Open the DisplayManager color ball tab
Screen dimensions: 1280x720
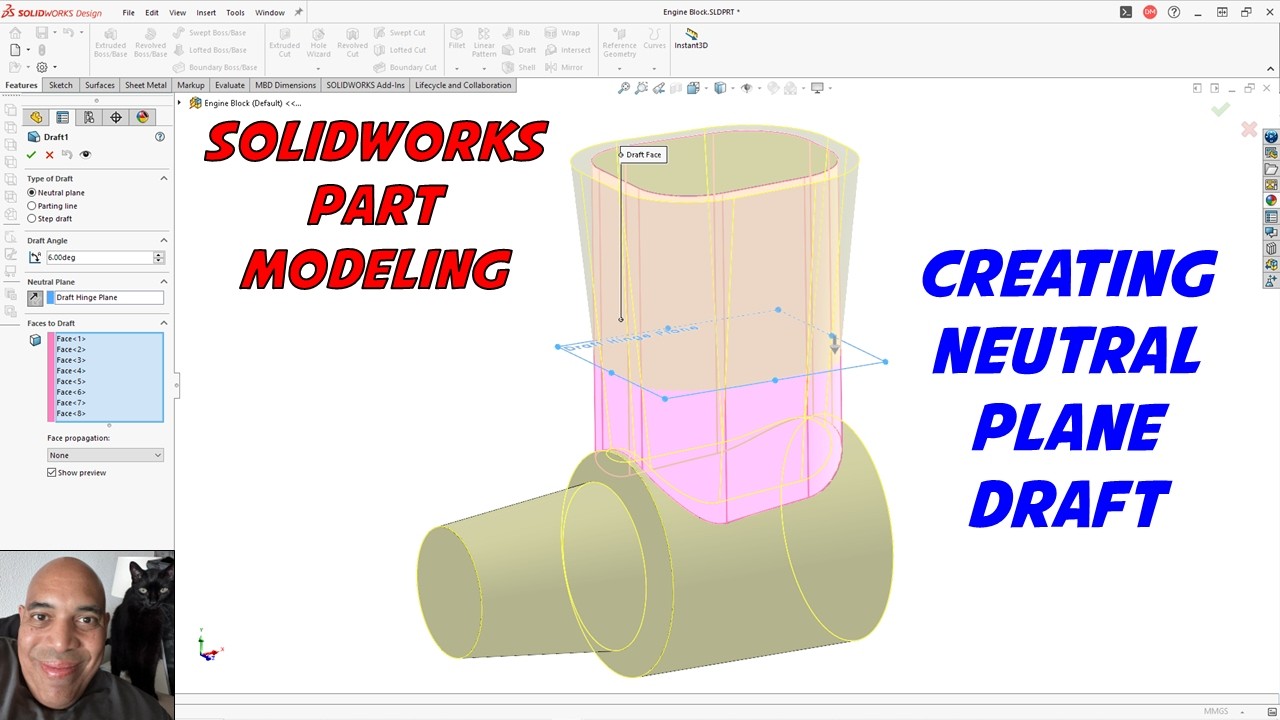(142, 117)
